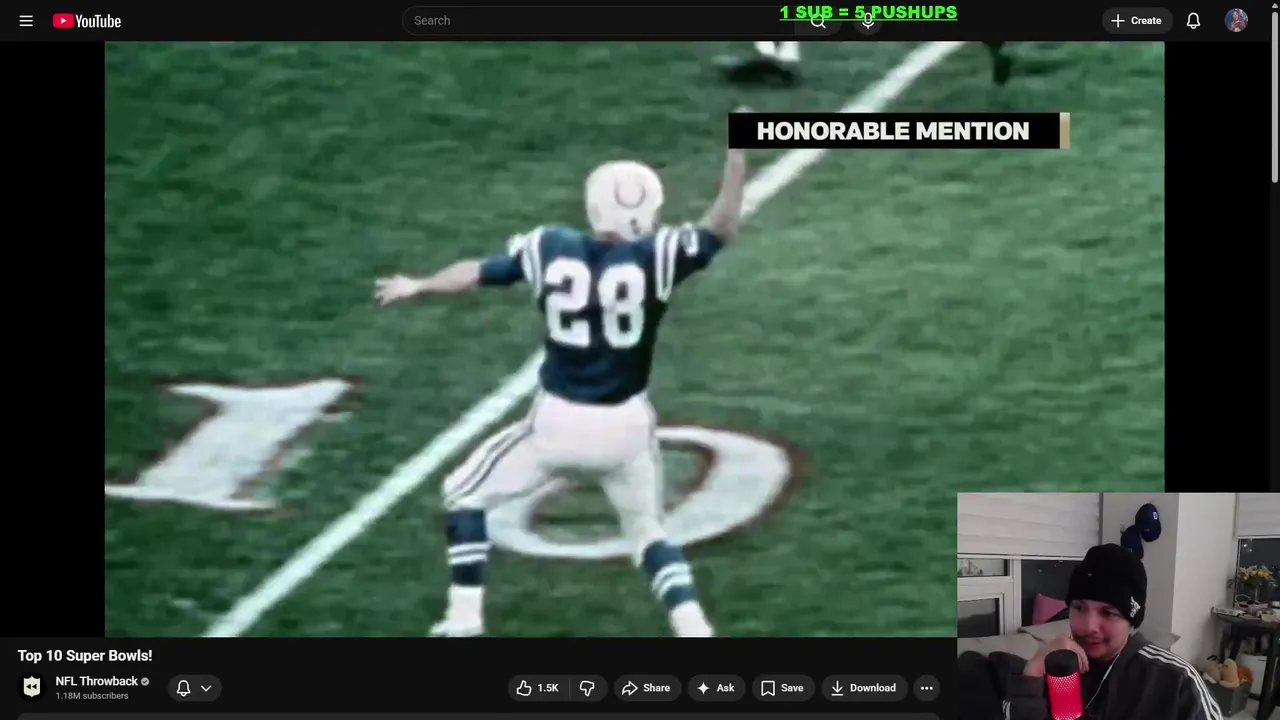Click the Search input field

598,20
